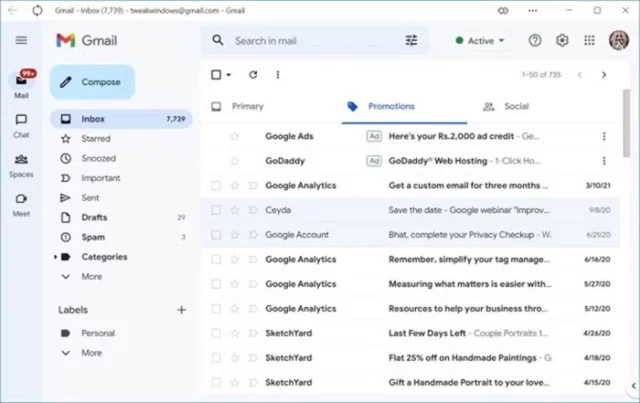Click the title bar back arrow
Screen dimensions: 640x403
point(12,10)
